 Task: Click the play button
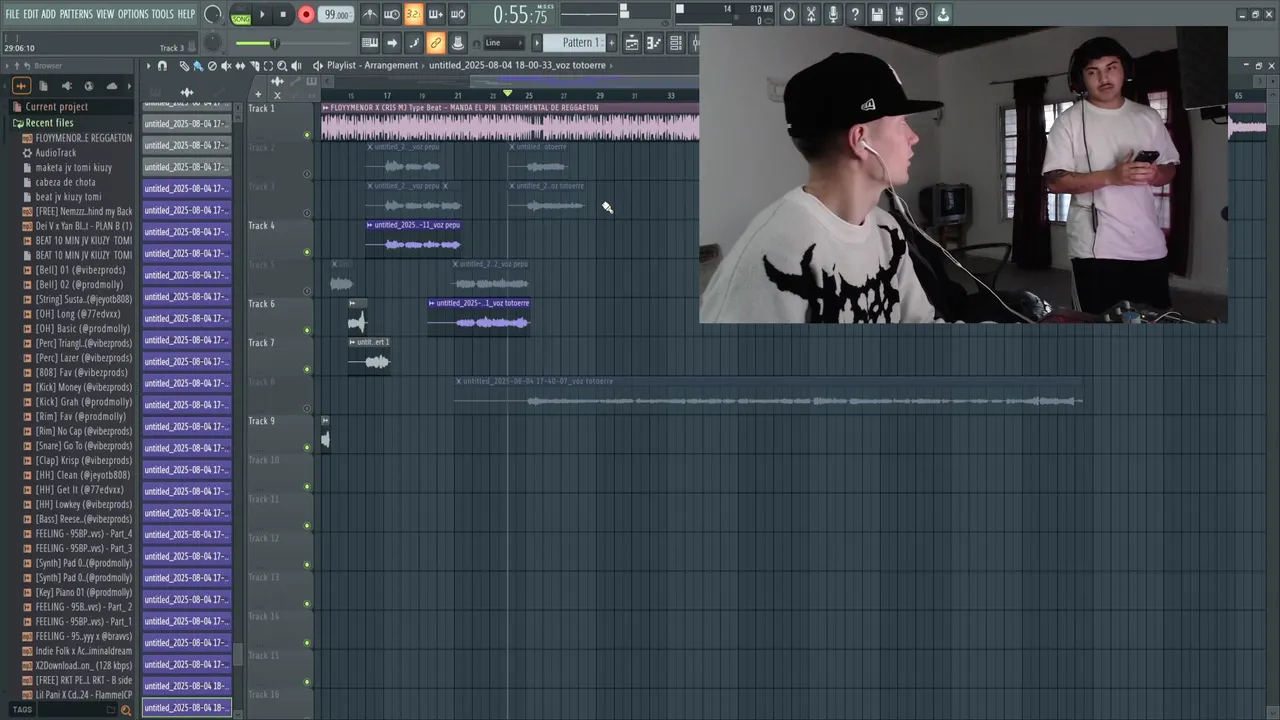tap(262, 14)
